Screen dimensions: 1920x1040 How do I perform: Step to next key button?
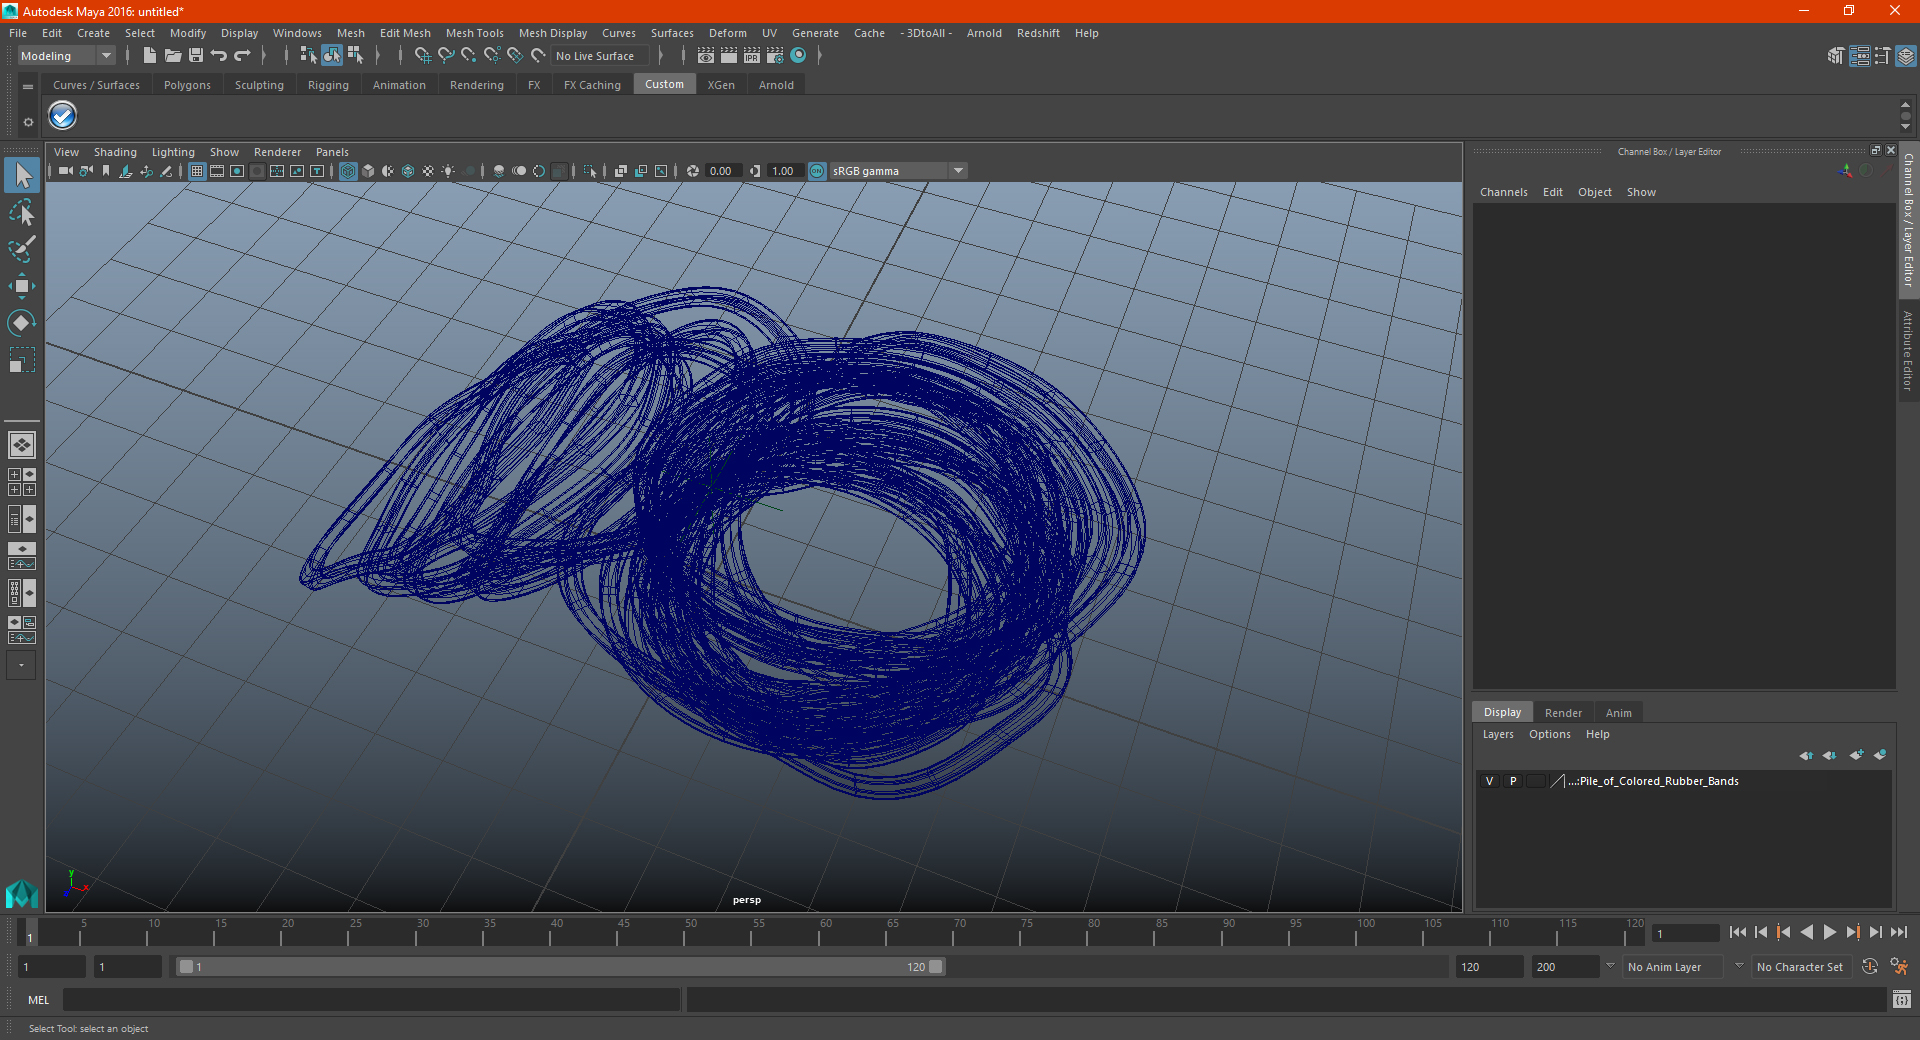coord(1853,932)
